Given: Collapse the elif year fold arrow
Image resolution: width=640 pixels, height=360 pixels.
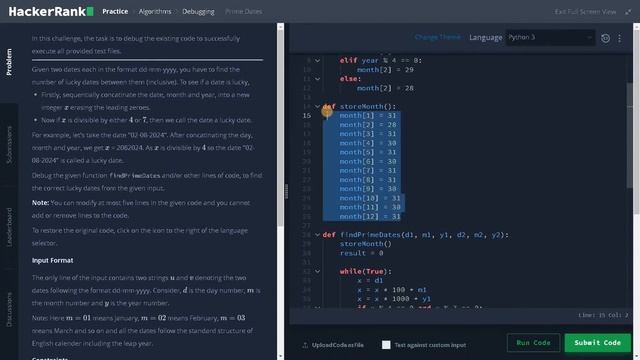Looking at the screenshot, I should 317,60.
